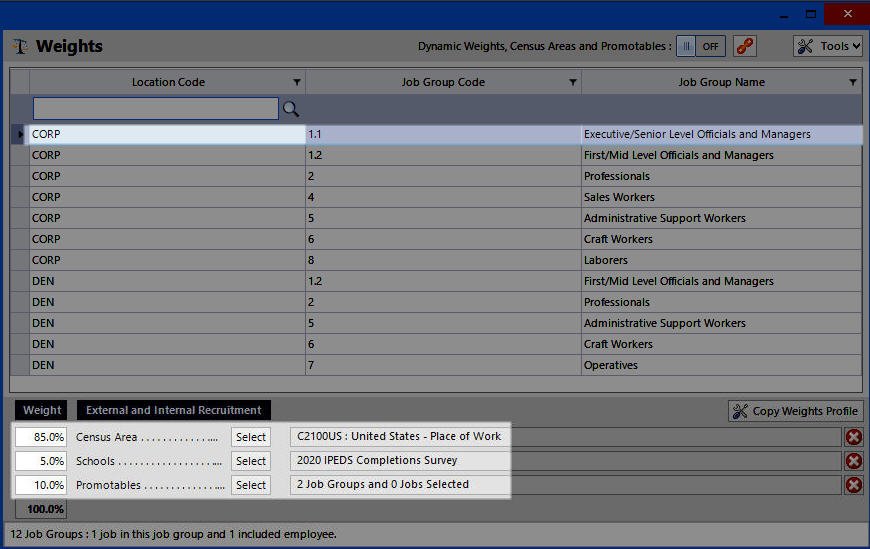The width and height of the screenshot is (870, 549).
Task: Remove the Schools weight entry
Action: 853,461
